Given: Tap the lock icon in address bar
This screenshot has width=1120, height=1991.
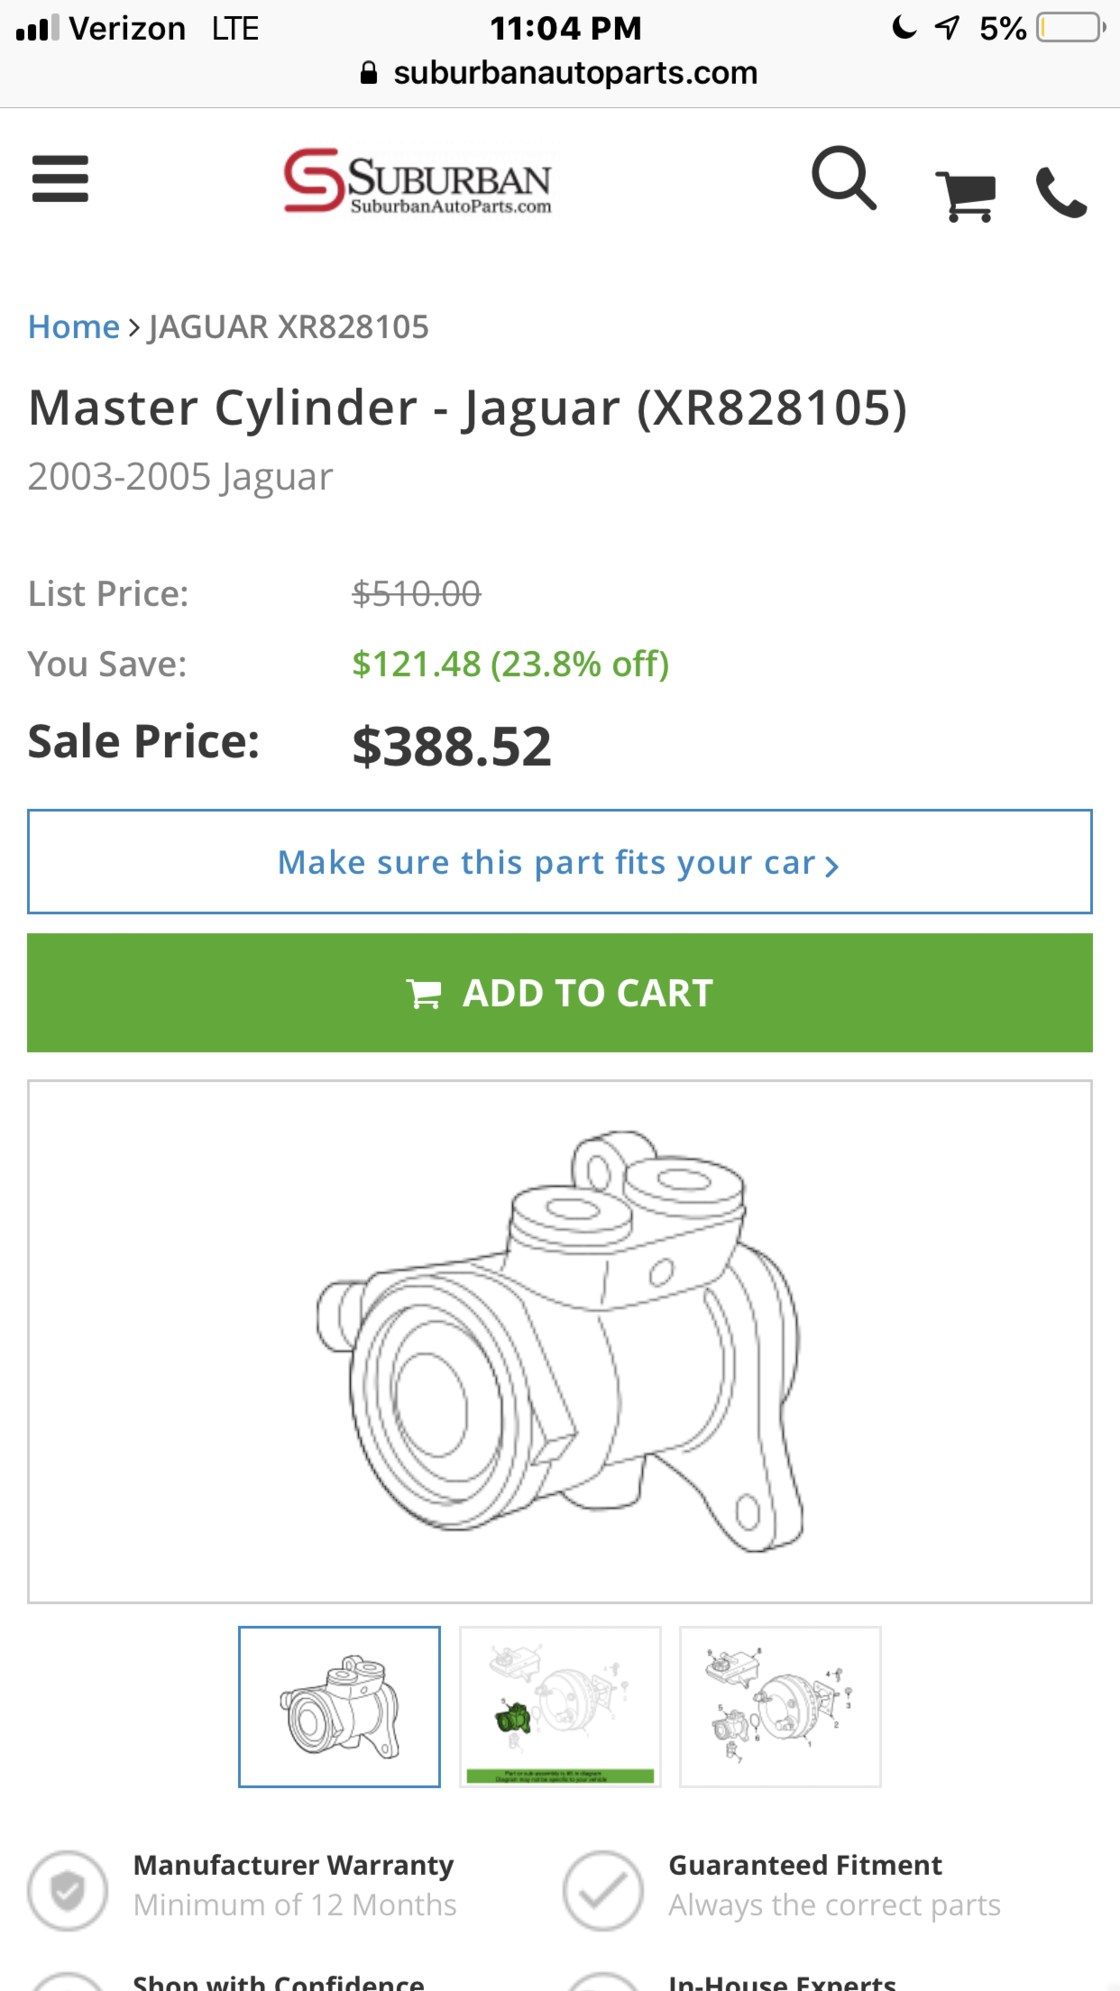Looking at the screenshot, I should click(x=369, y=73).
